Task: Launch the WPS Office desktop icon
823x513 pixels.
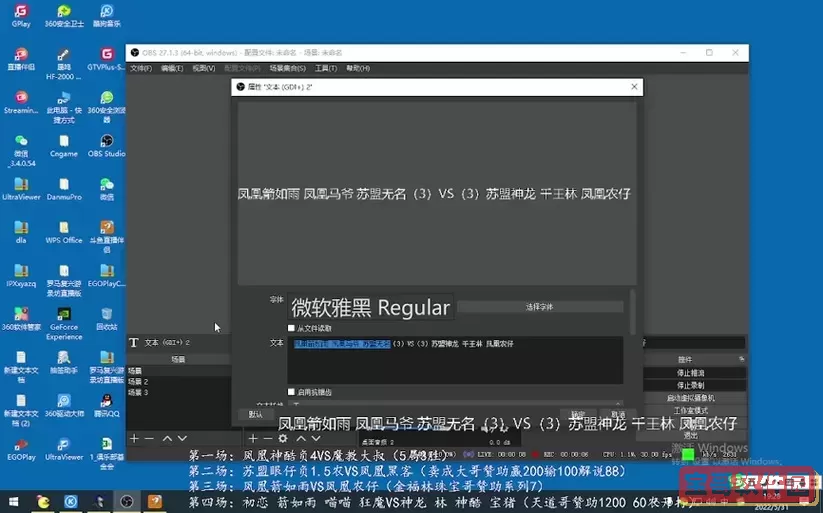Action: [64, 232]
